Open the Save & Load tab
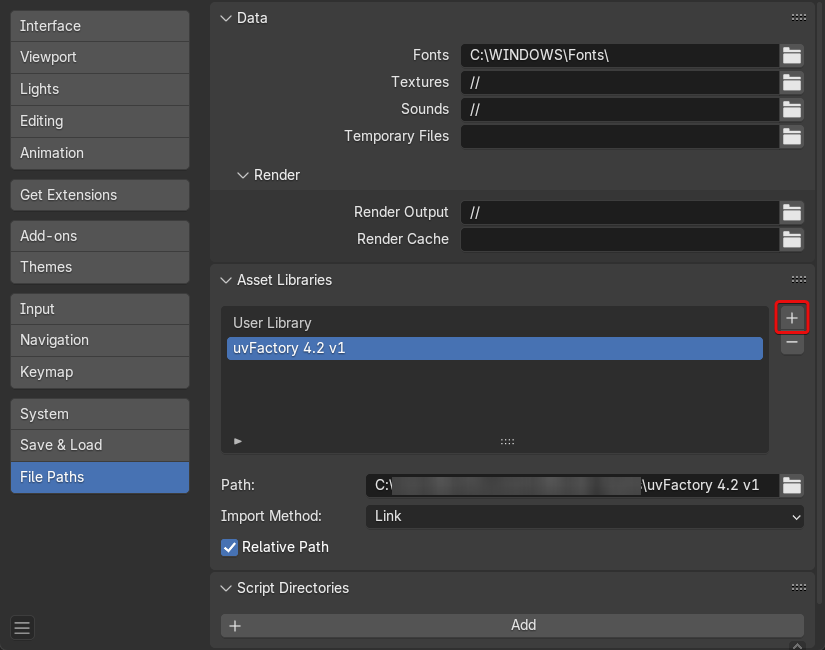The width and height of the screenshot is (825, 650). (100, 445)
